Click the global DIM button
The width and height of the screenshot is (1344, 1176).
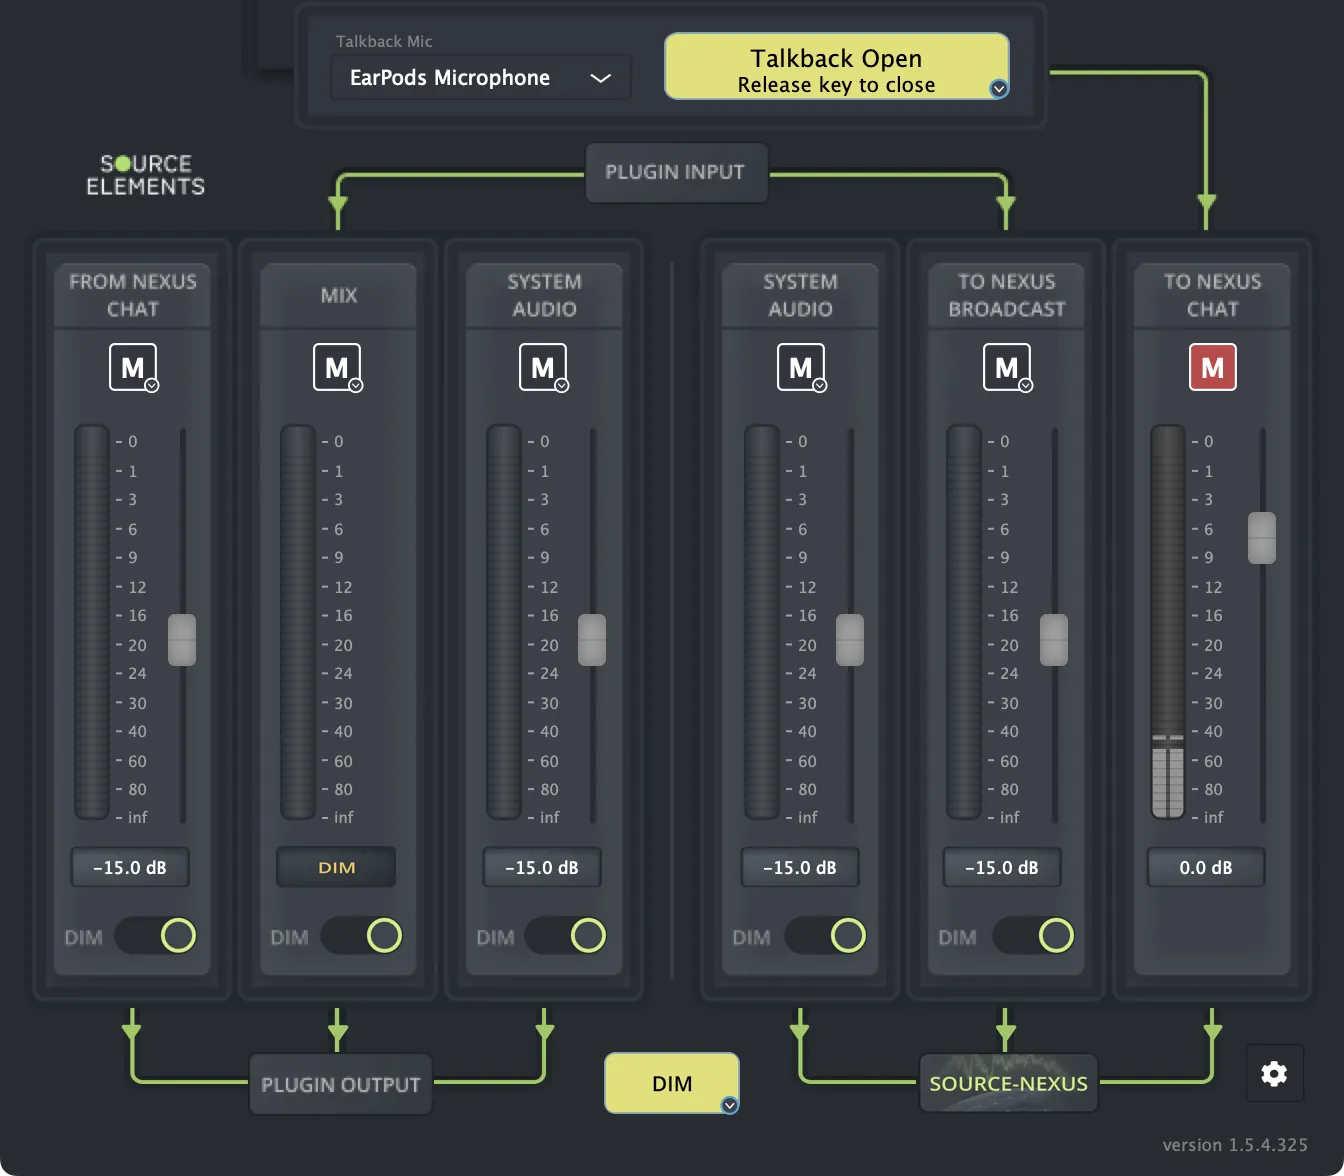[x=672, y=1083]
